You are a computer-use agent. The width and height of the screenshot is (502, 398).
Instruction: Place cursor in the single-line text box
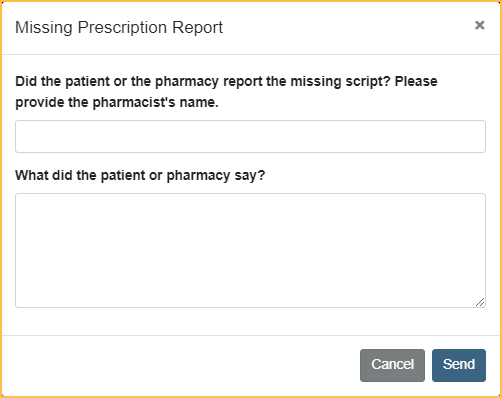pyautogui.click(x=250, y=137)
